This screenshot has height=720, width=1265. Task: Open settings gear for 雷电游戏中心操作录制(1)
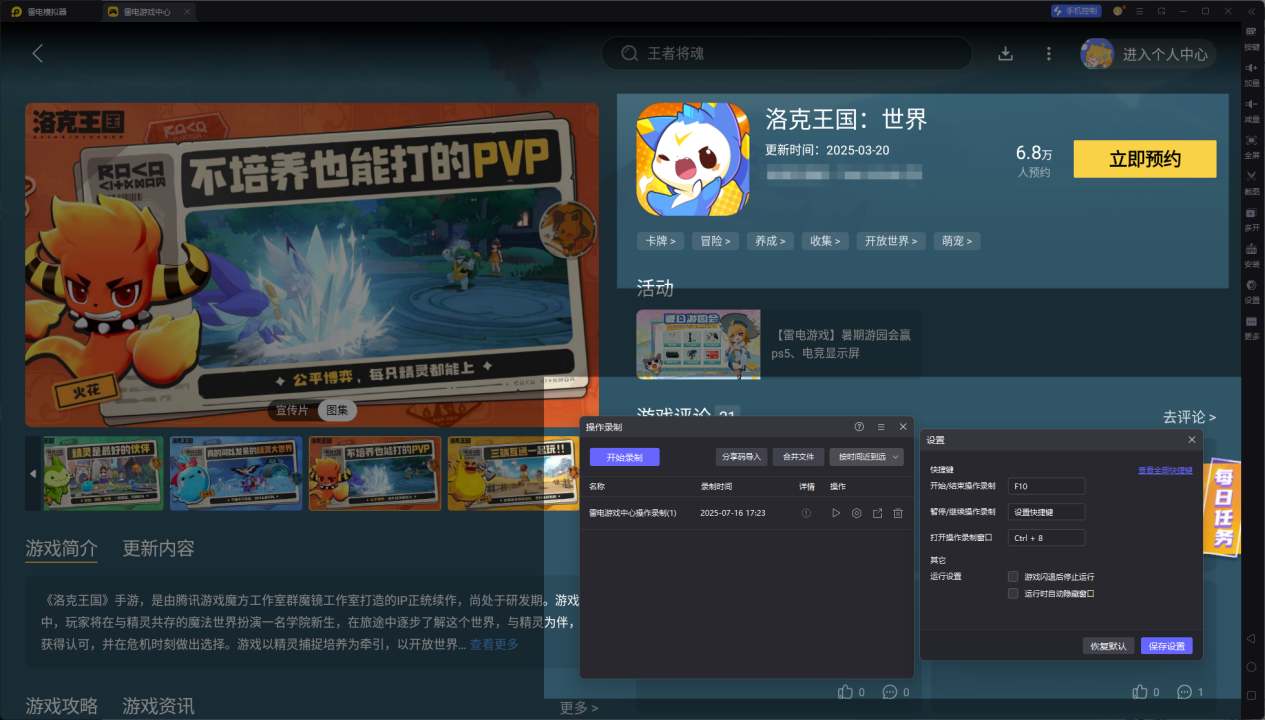[x=857, y=513]
